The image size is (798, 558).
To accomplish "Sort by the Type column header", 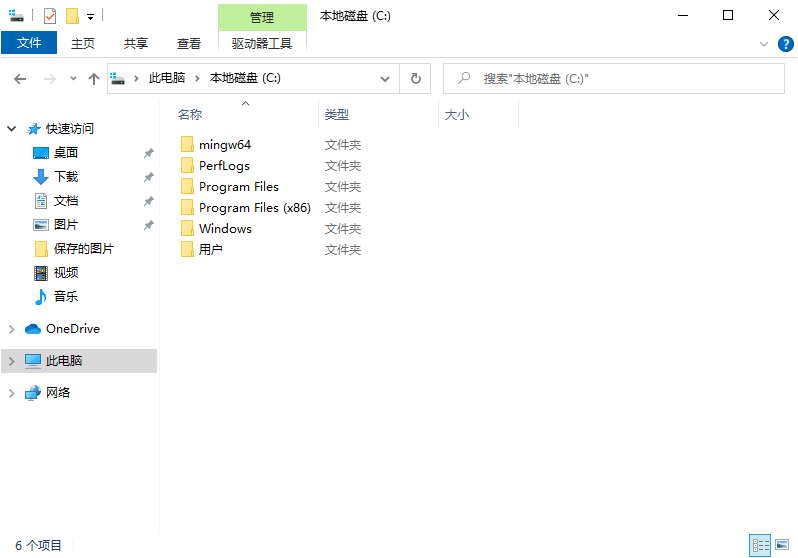I will 337,115.
